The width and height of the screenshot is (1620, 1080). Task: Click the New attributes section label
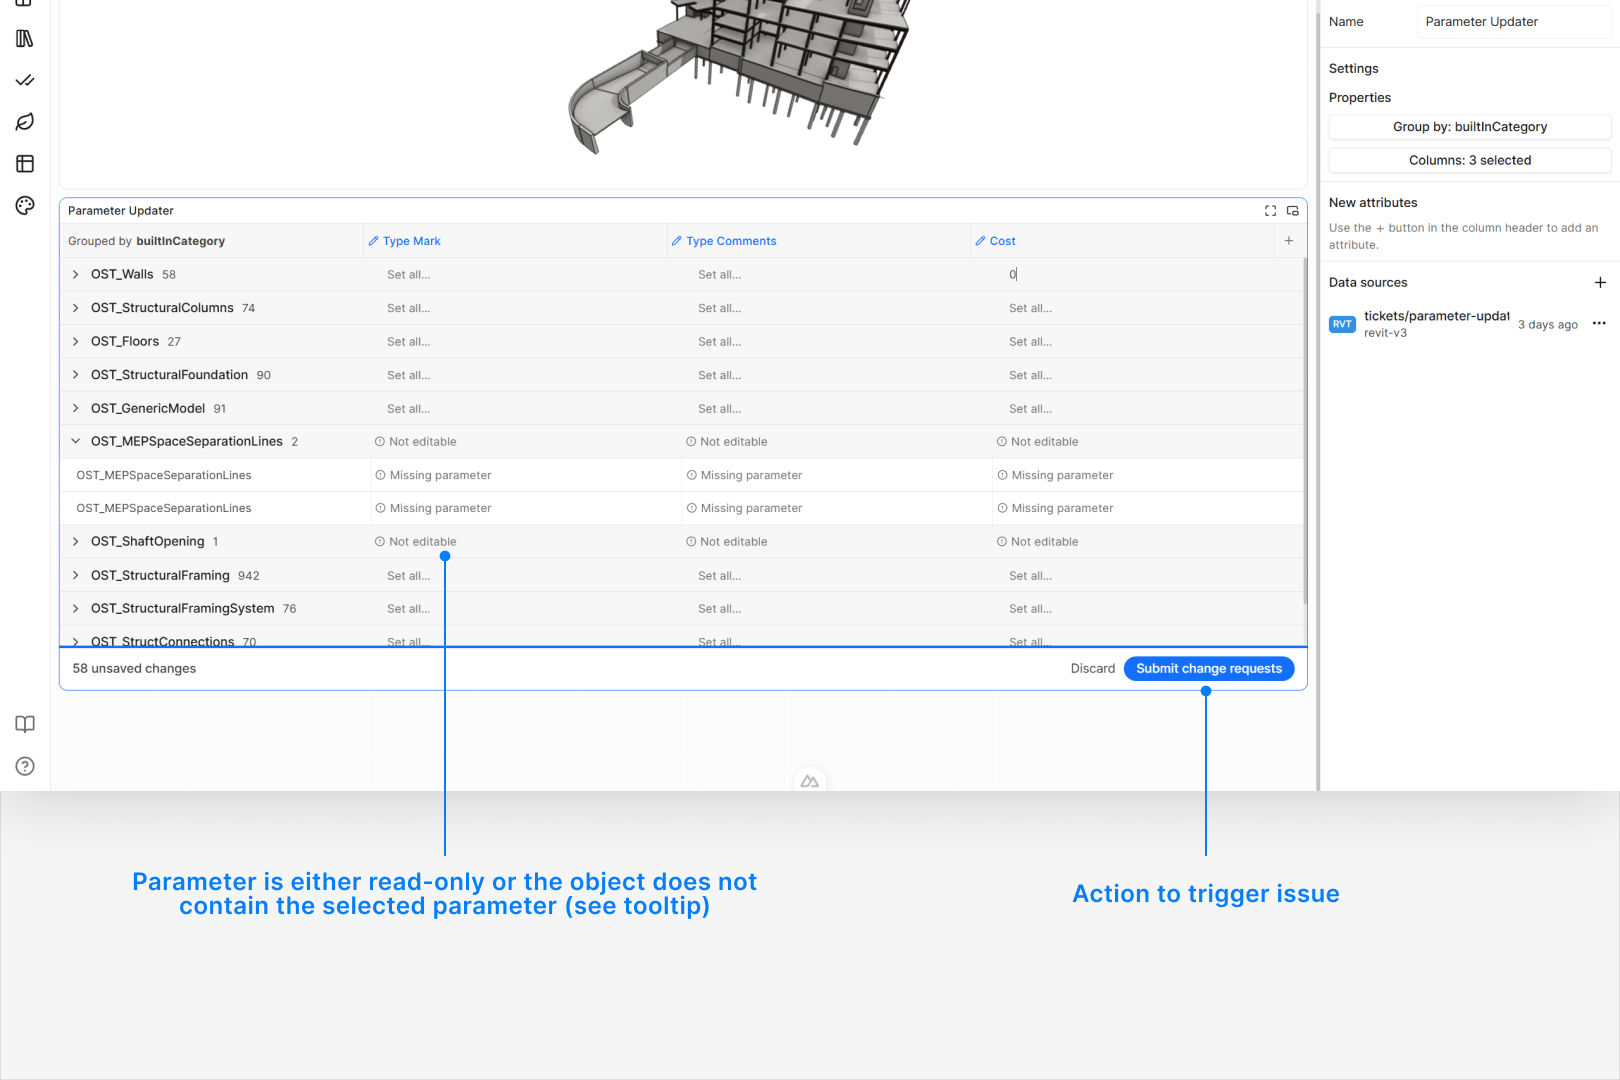pos(1373,203)
